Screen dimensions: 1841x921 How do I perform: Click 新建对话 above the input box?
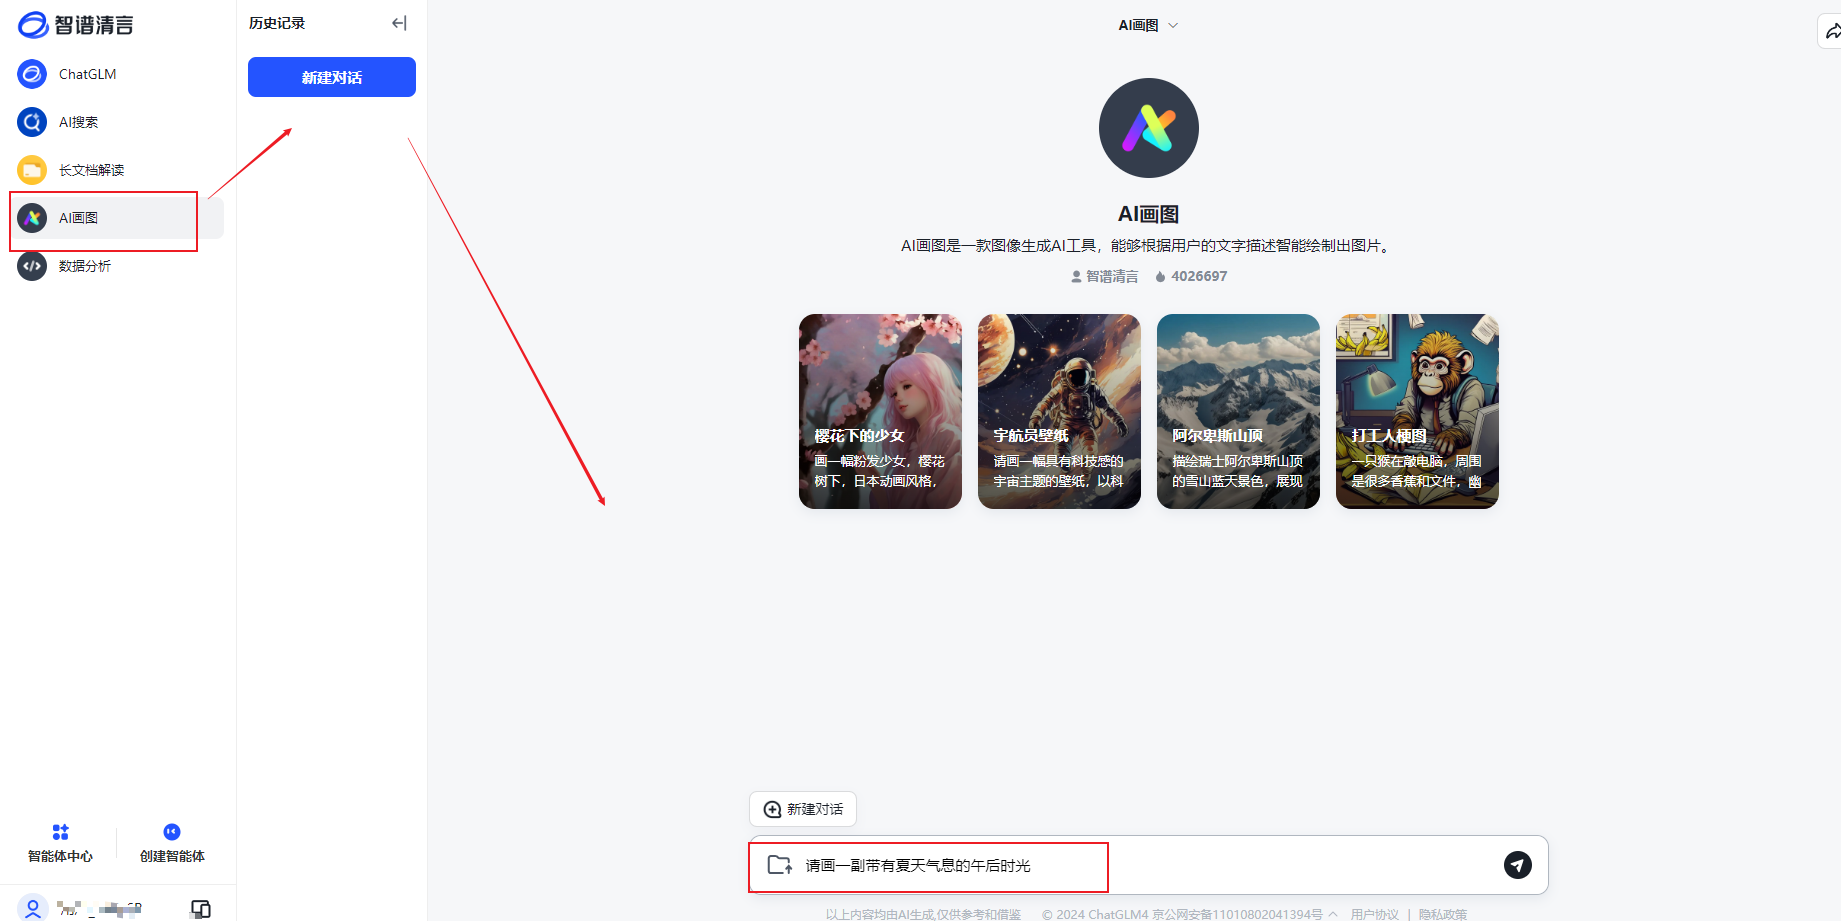[x=802, y=809]
